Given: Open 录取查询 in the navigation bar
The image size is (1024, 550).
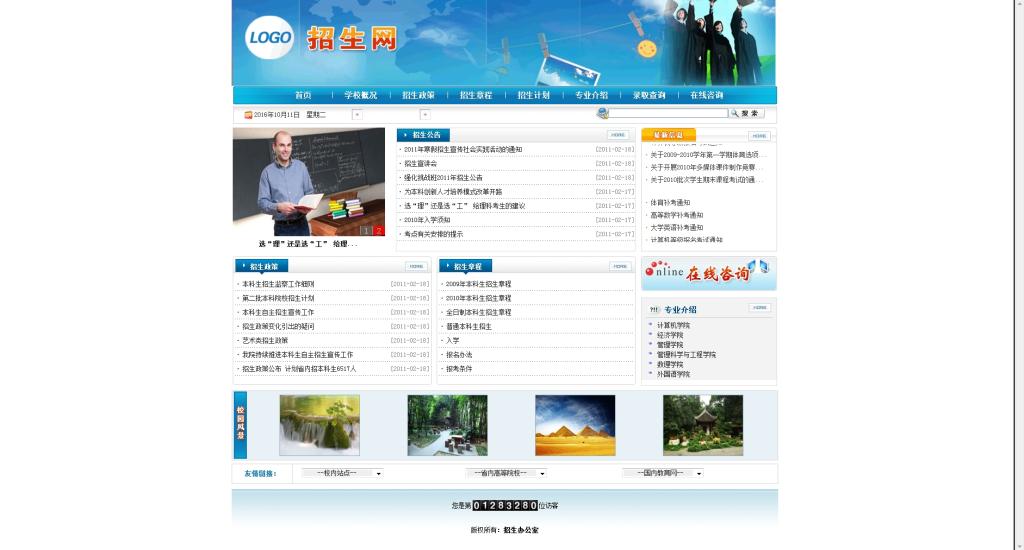Looking at the screenshot, I should pyautogui.click(x=648, y=95).
